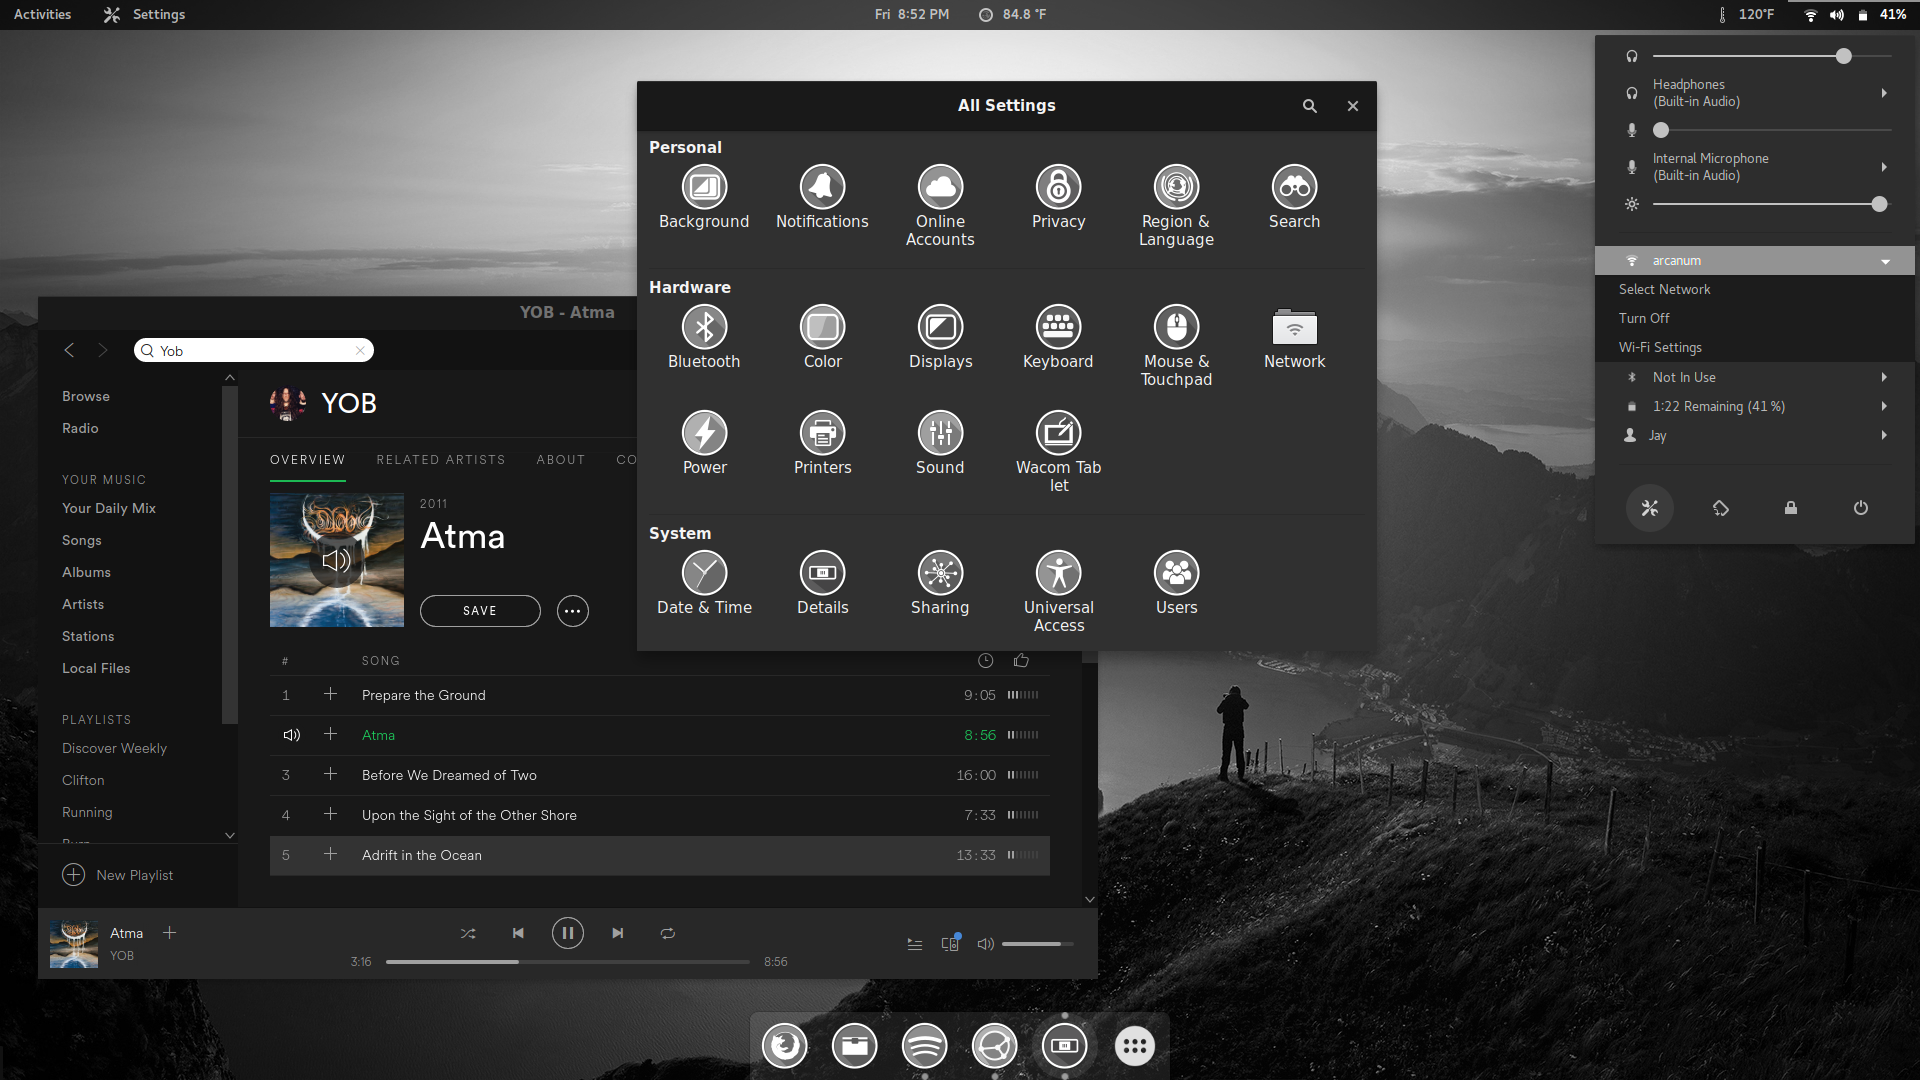Viewport: 1920px width, 1080px height.
Task: Toggle shuffle in Spotify player
Action: 467,933
